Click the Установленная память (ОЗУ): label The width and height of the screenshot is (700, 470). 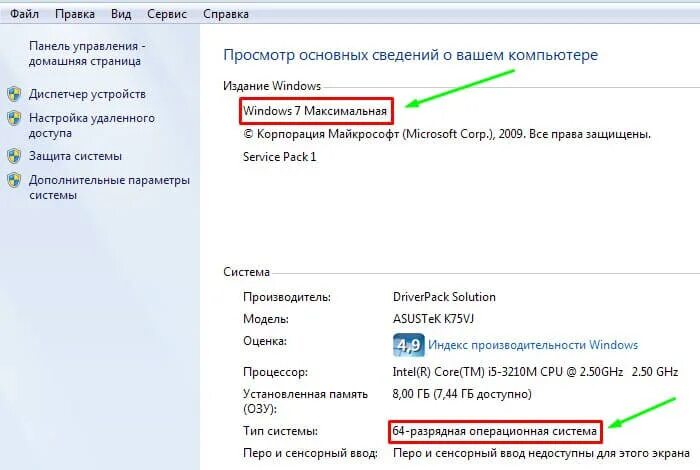(x=305, y=401)
